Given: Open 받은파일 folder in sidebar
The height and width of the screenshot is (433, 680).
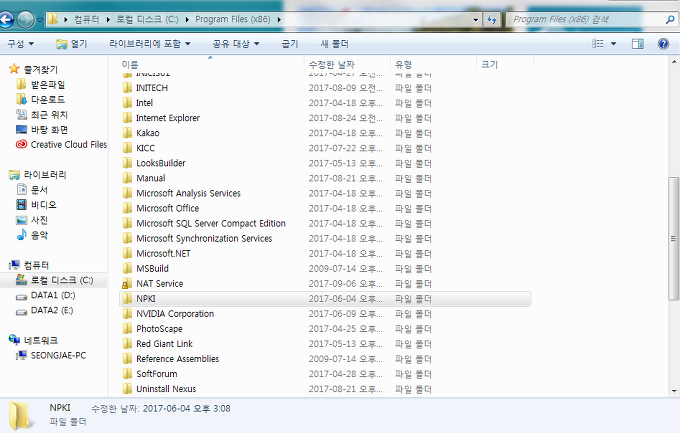Looking at the screenshot, I should [41, 85].
